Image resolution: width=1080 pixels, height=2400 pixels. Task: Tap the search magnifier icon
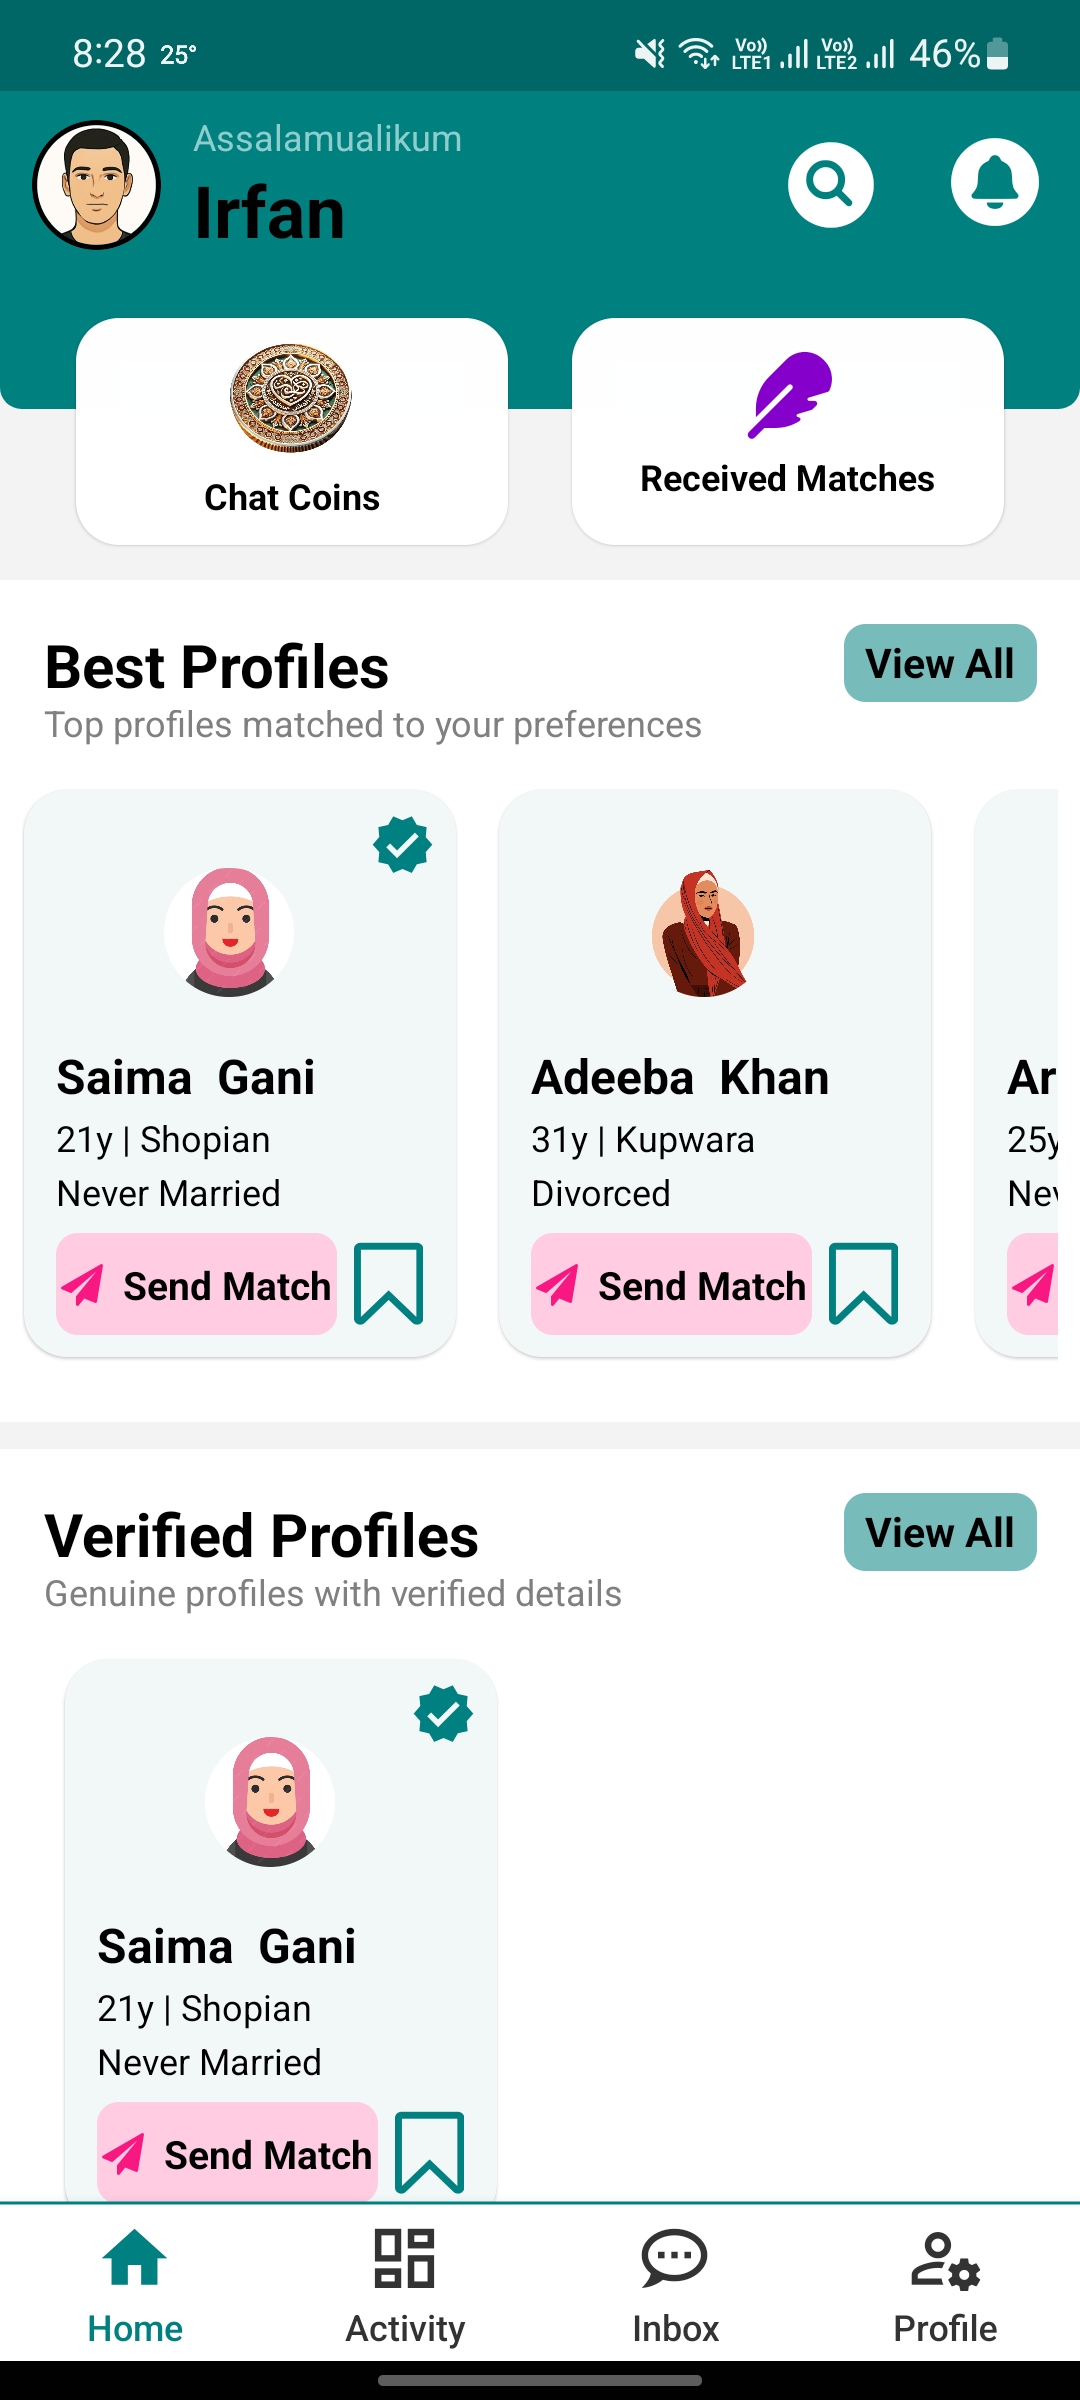pyautogui.click(x=830, y=185)
